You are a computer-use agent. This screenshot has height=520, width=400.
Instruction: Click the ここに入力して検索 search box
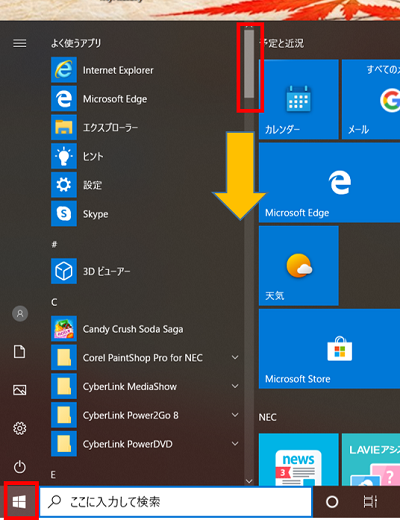click(176, 502)
